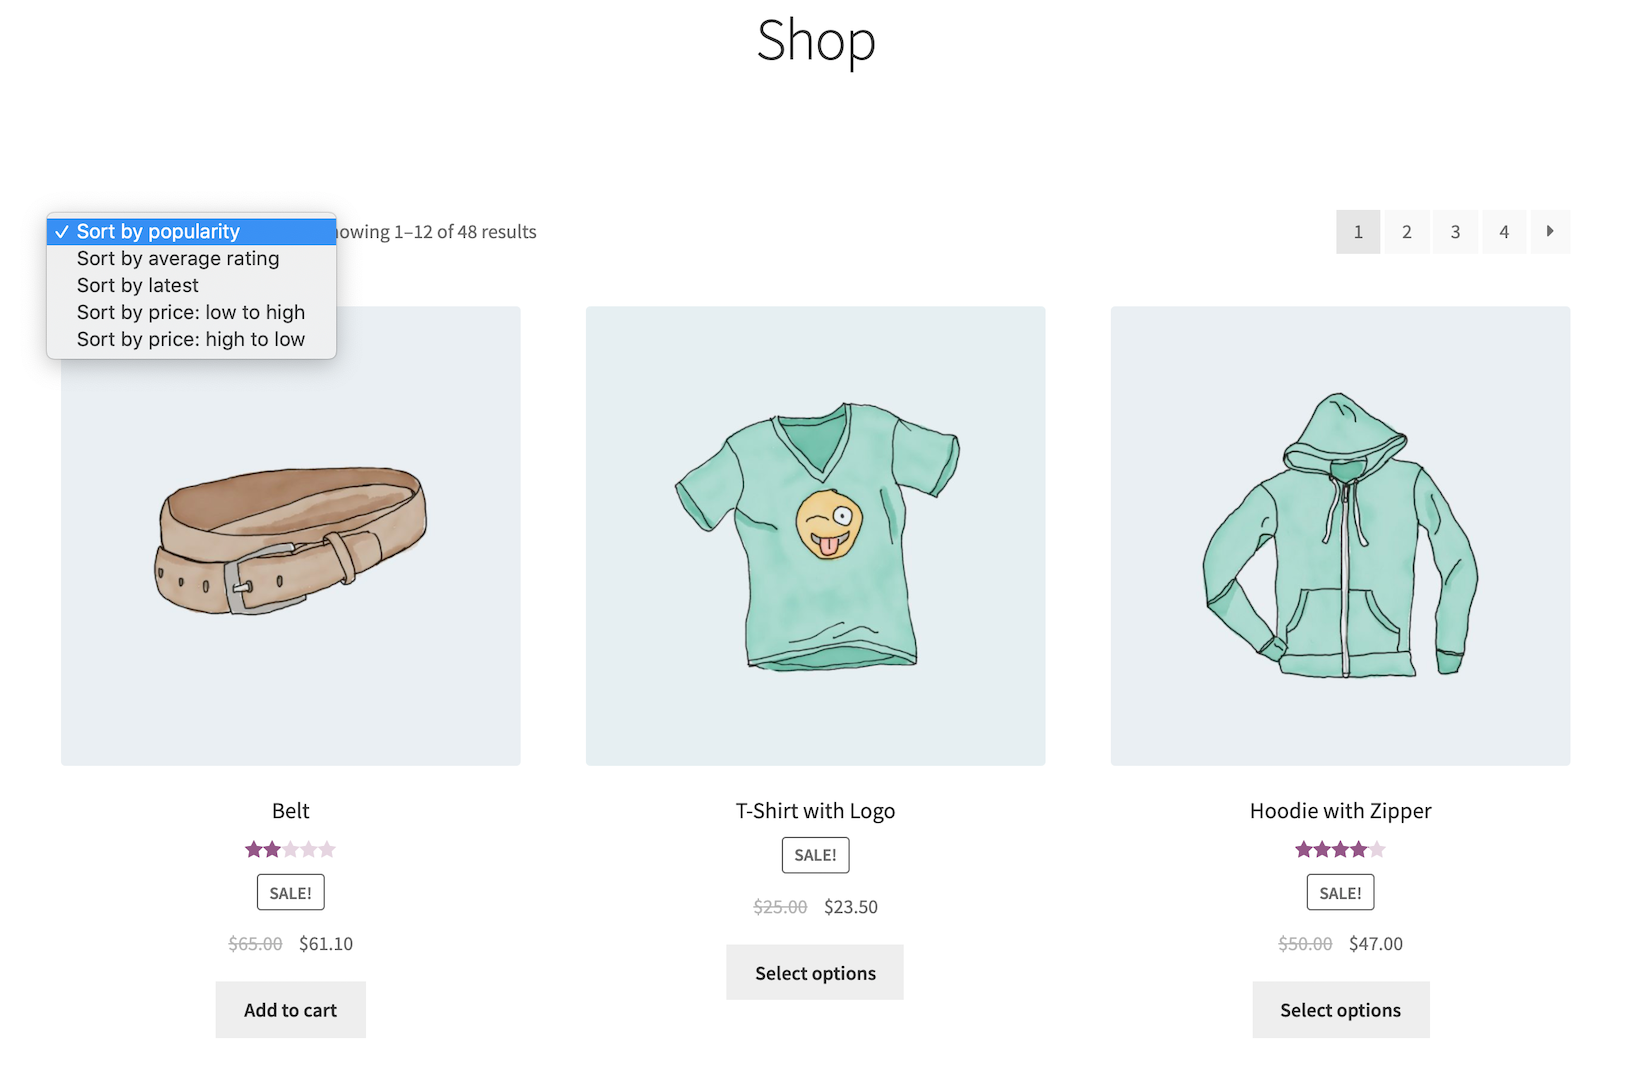Jump to results page 4
Image resolution: width=1640 pixels, height=1075 pixels.
(x=1503, y=232)
